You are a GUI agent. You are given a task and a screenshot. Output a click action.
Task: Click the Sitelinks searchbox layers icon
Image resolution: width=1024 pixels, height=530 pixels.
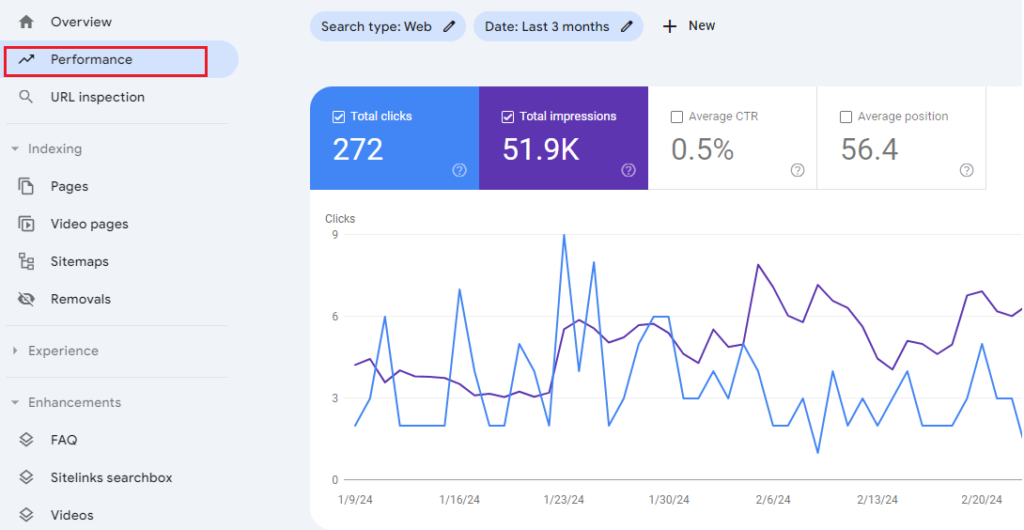pos(26,478)
